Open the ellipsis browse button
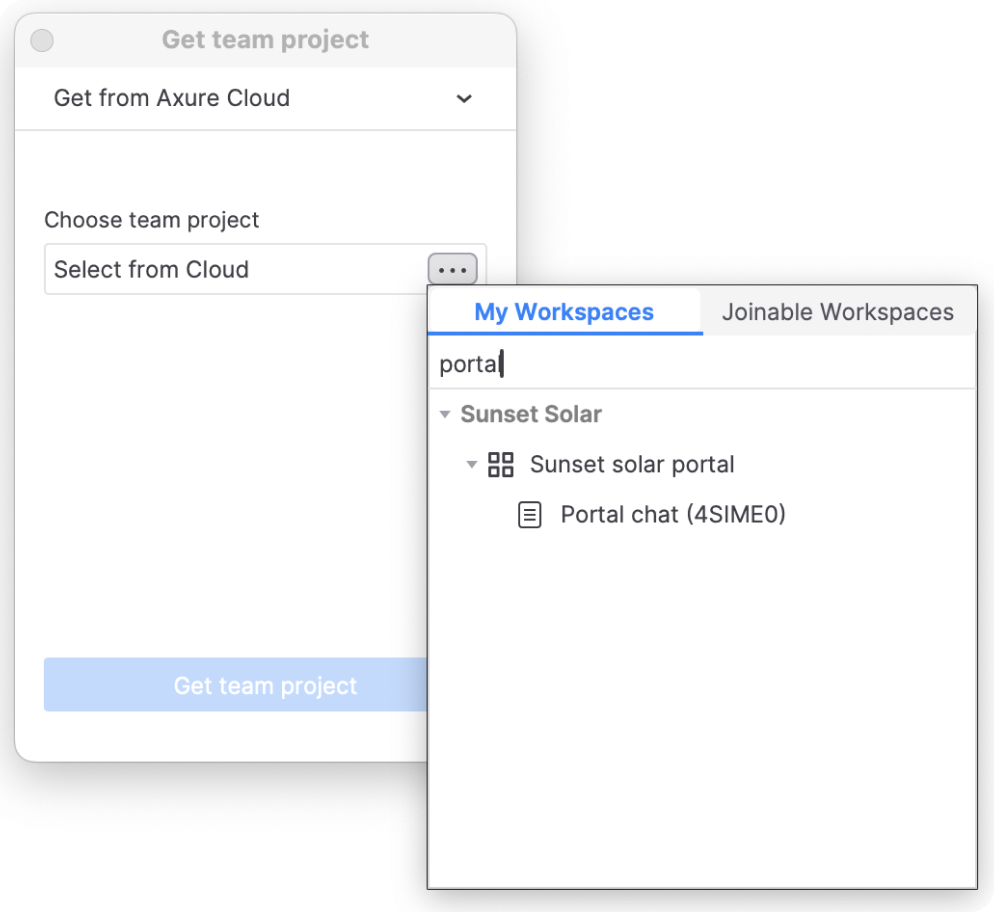 453,270
